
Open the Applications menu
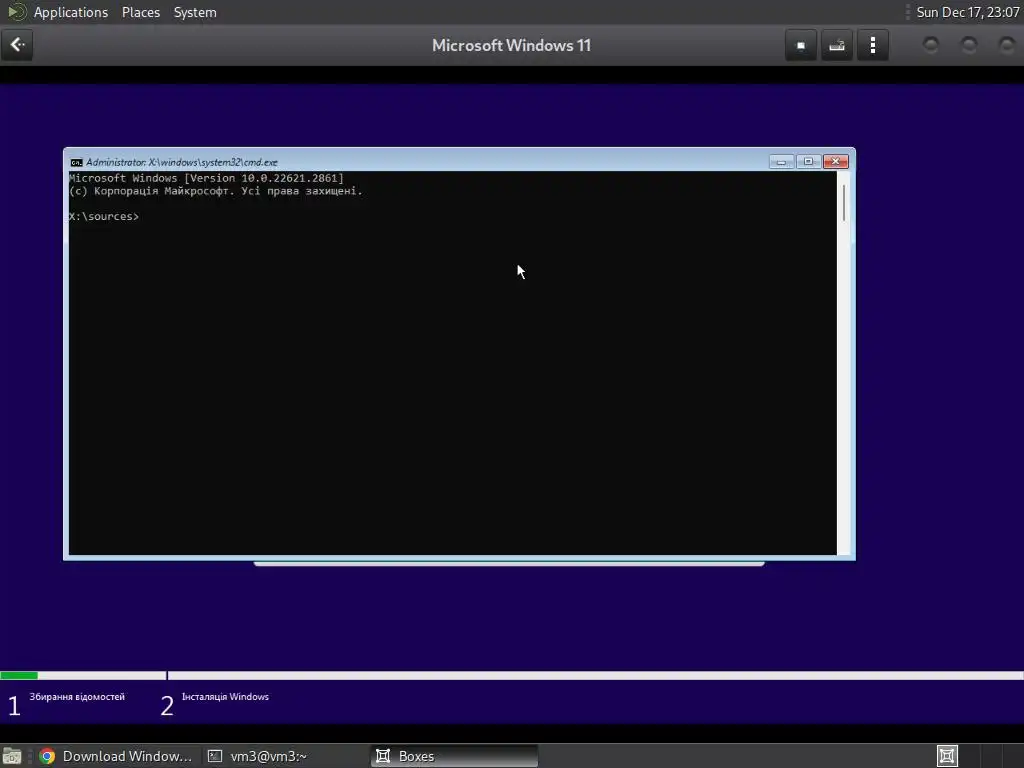71,12
